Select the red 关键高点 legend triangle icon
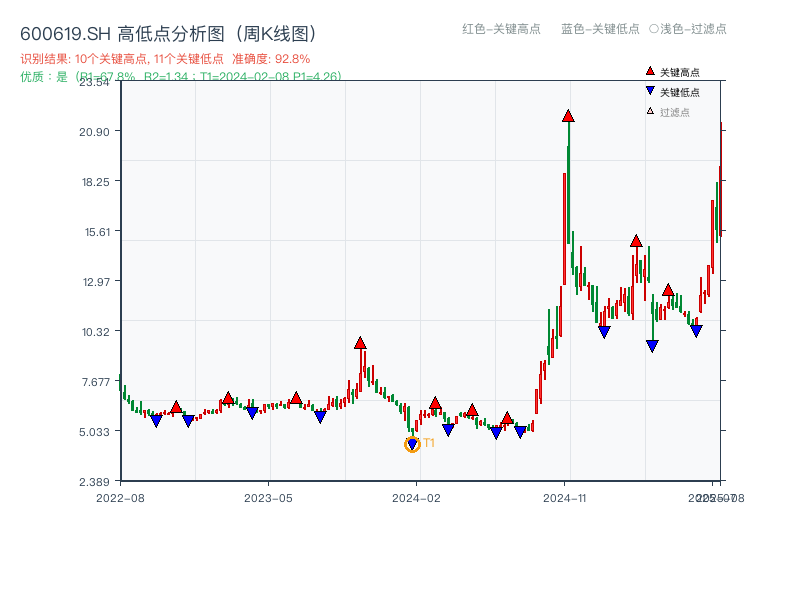 [651, 71]
